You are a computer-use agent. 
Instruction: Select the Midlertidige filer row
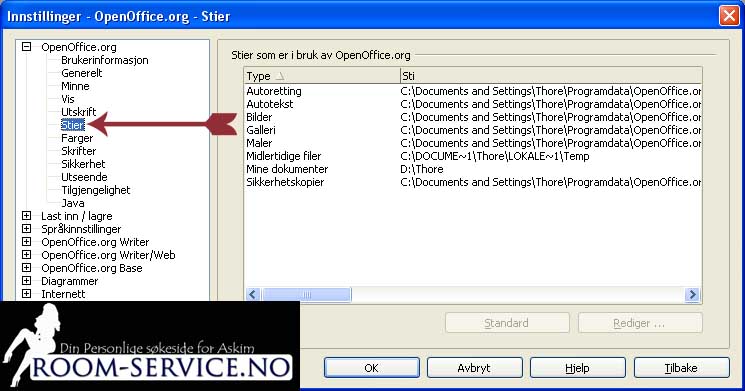point(473,156)
